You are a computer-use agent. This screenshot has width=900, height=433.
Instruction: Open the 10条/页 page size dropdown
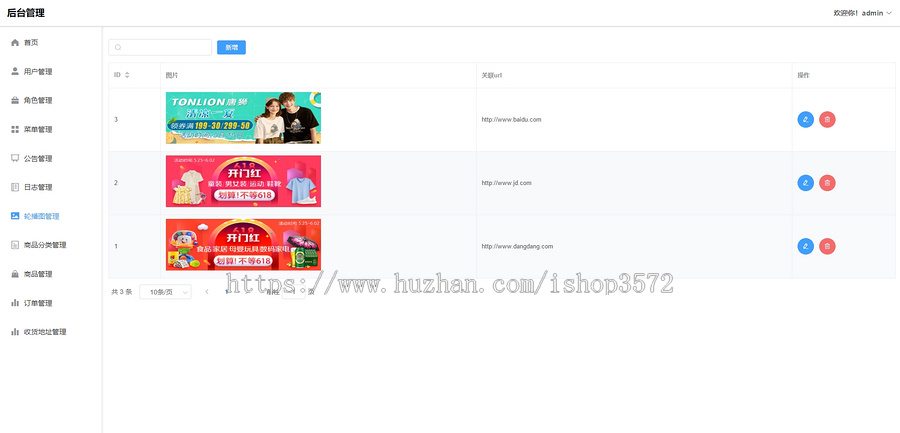click(165, 292)
